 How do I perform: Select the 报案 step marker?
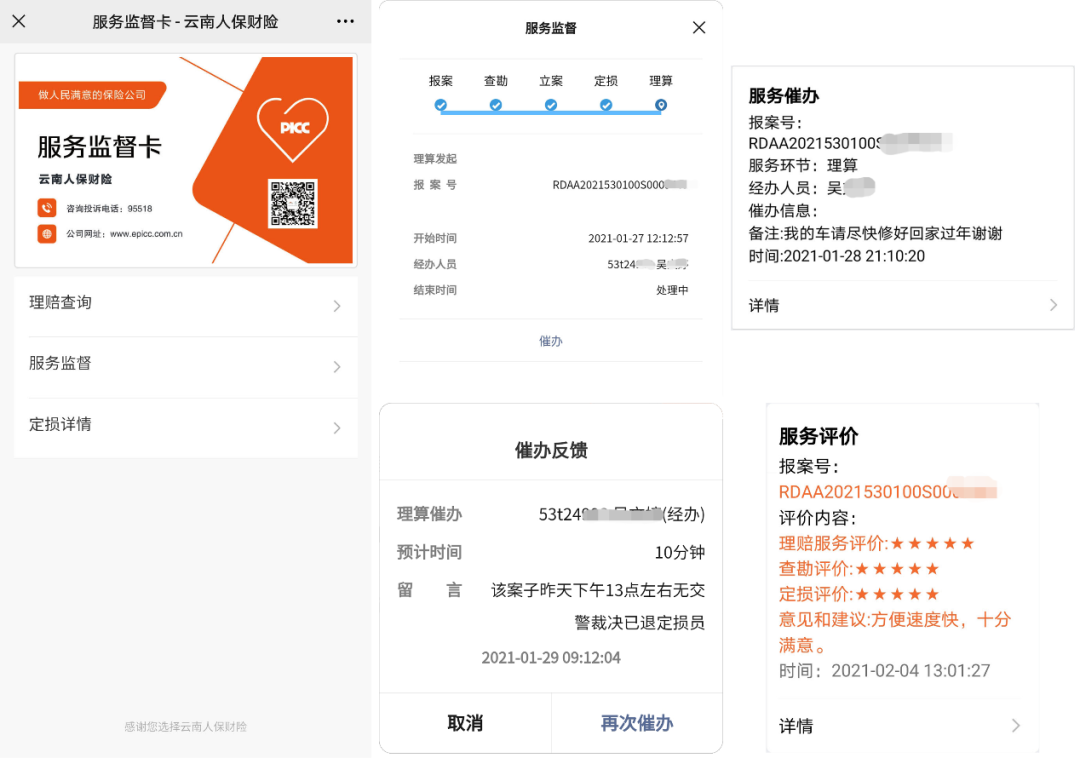click(441, 105)
